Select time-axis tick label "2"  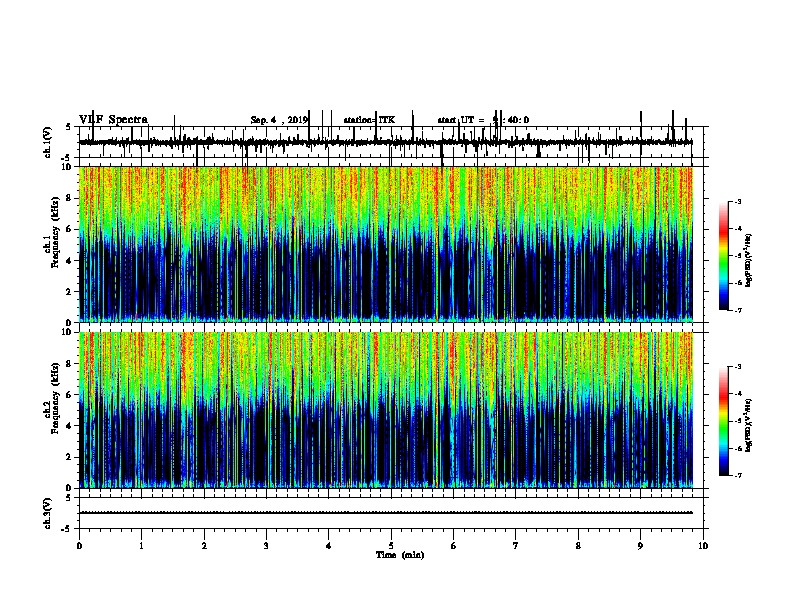204,546
